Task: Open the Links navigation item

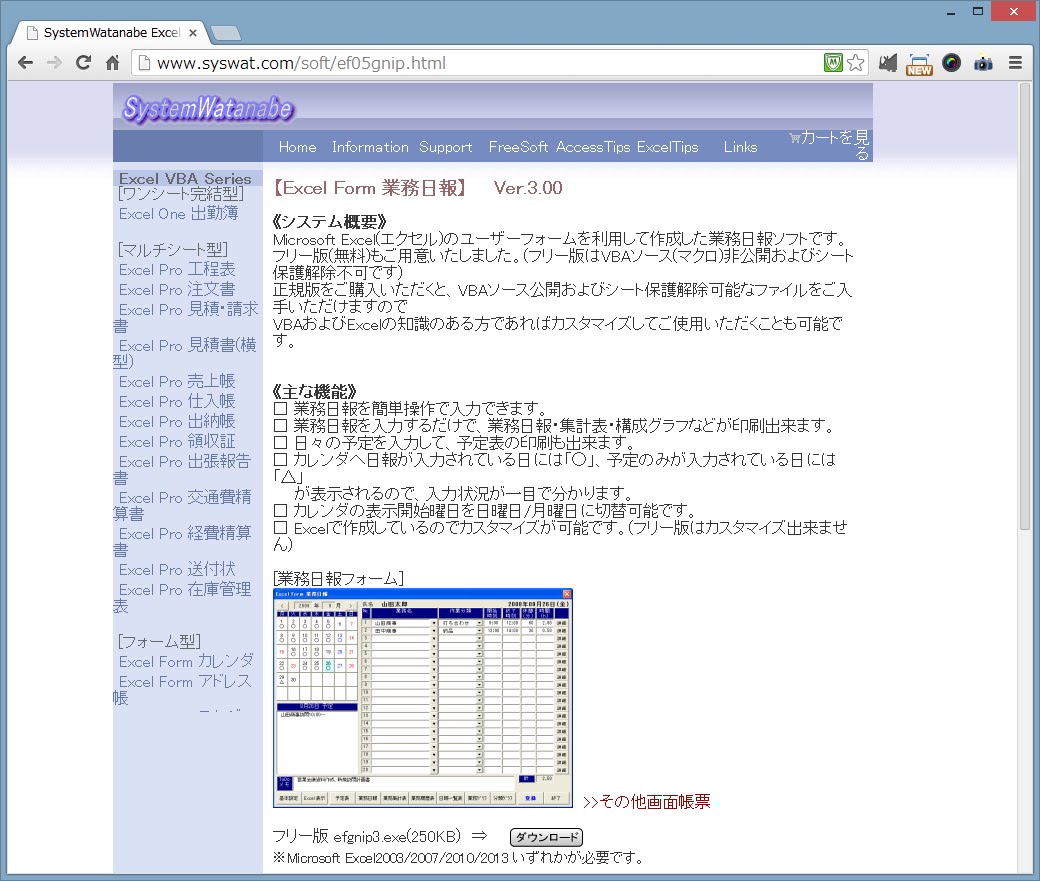Action: click(740, 147)
